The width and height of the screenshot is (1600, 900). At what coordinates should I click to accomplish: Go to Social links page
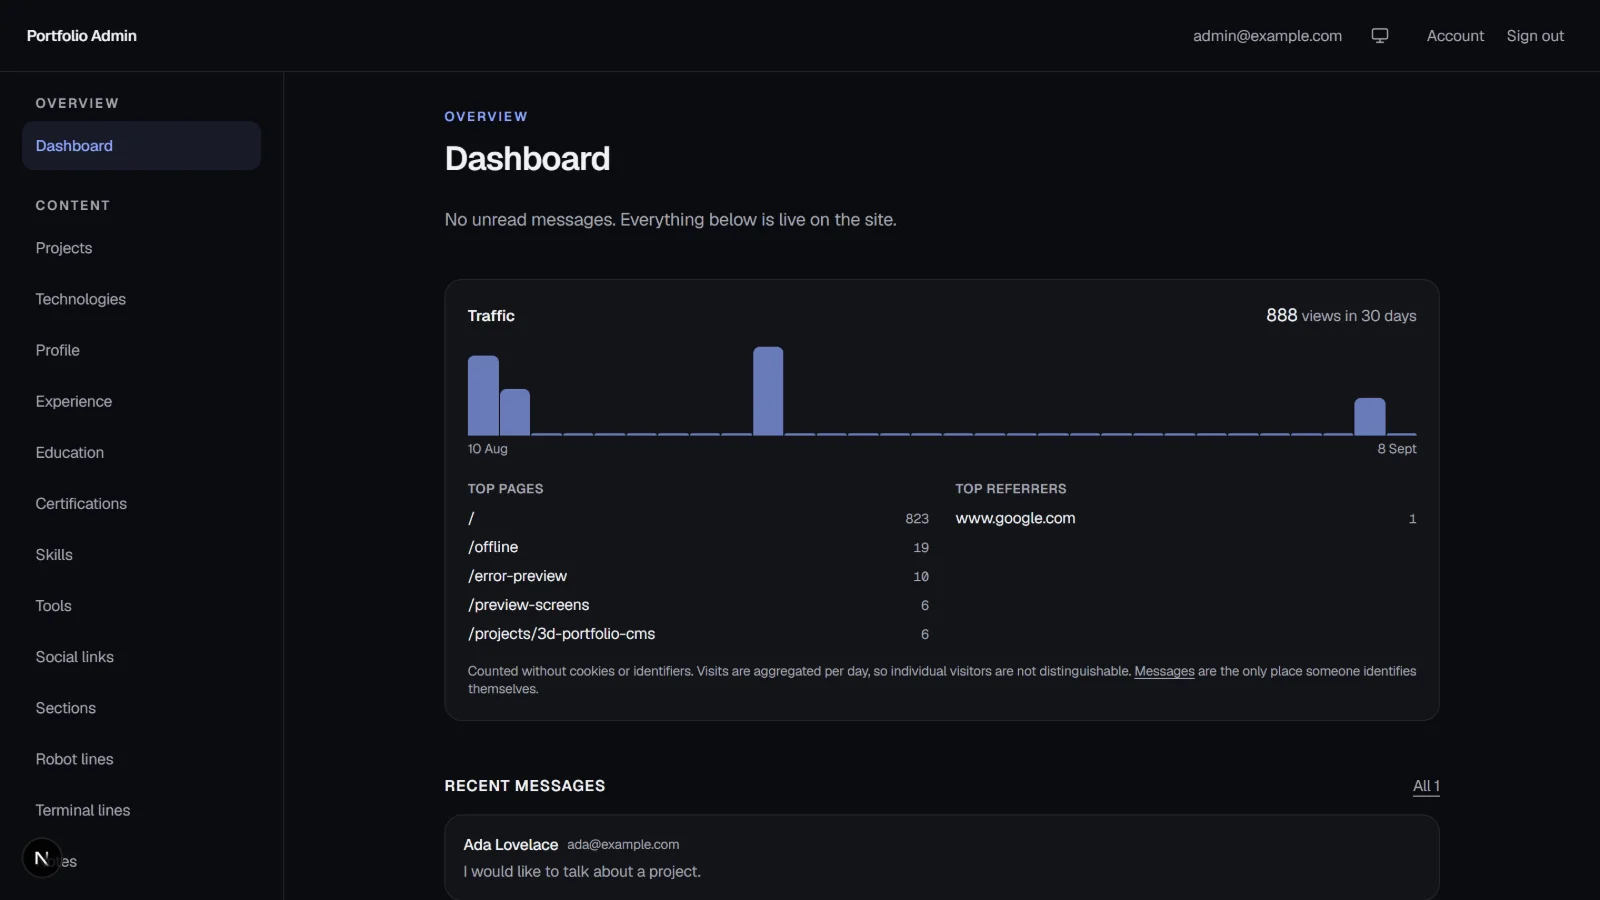point(75,656)
